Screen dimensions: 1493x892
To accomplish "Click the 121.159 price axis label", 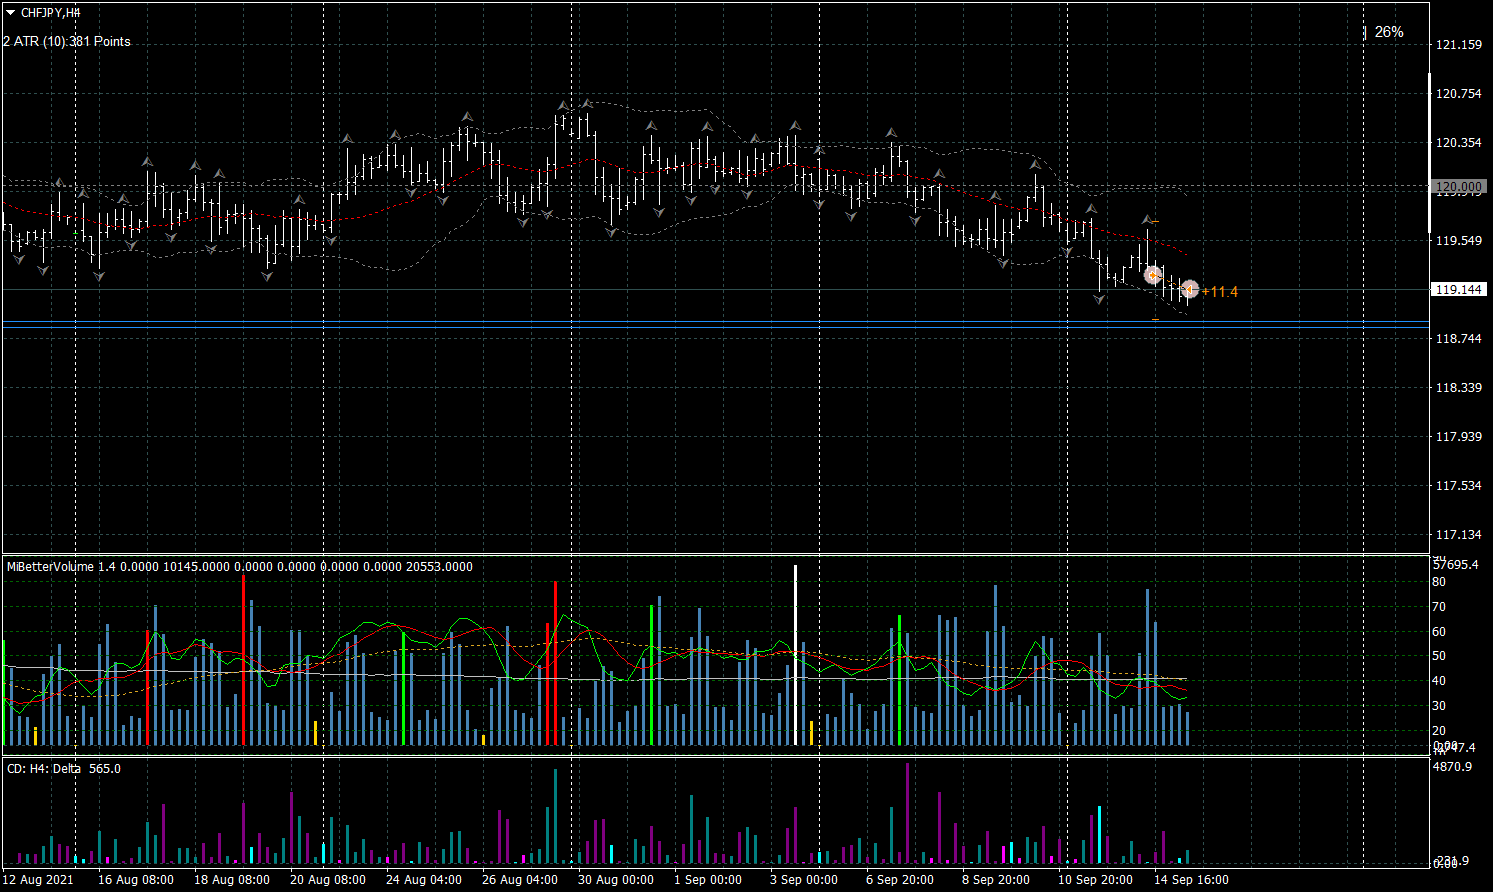I will [1458, 45].
